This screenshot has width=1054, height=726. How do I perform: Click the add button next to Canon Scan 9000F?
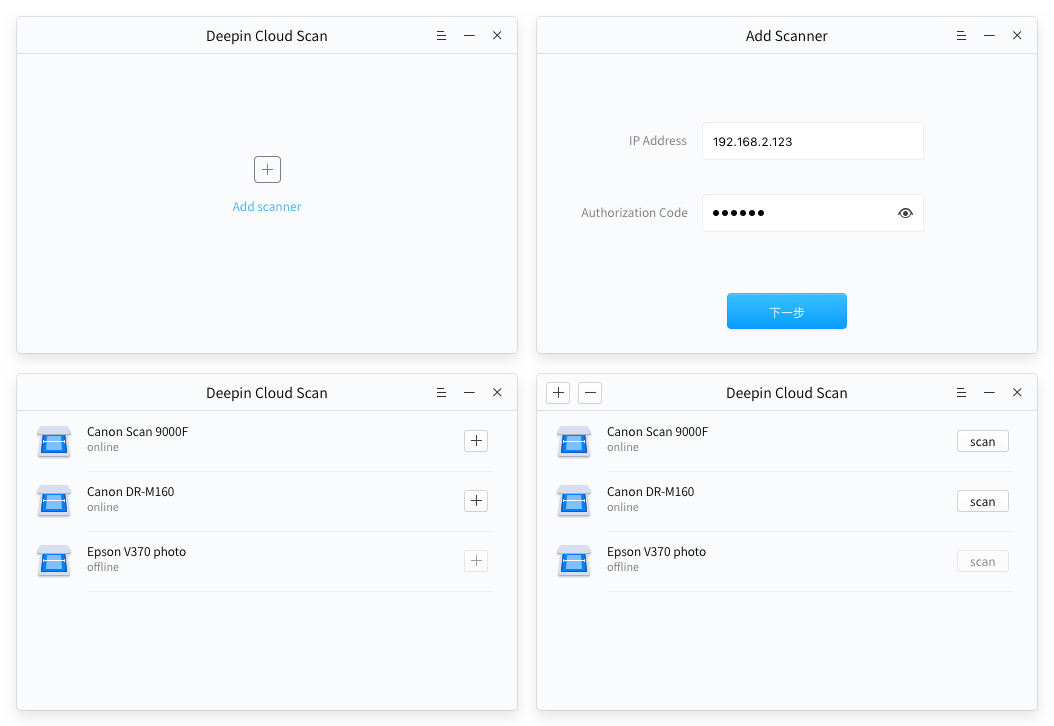point(476,441)
